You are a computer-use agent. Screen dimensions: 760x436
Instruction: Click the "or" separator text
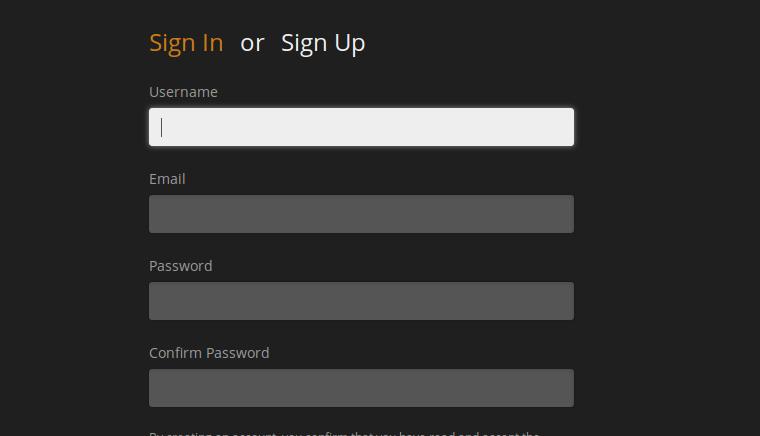[x=252, y=44]
